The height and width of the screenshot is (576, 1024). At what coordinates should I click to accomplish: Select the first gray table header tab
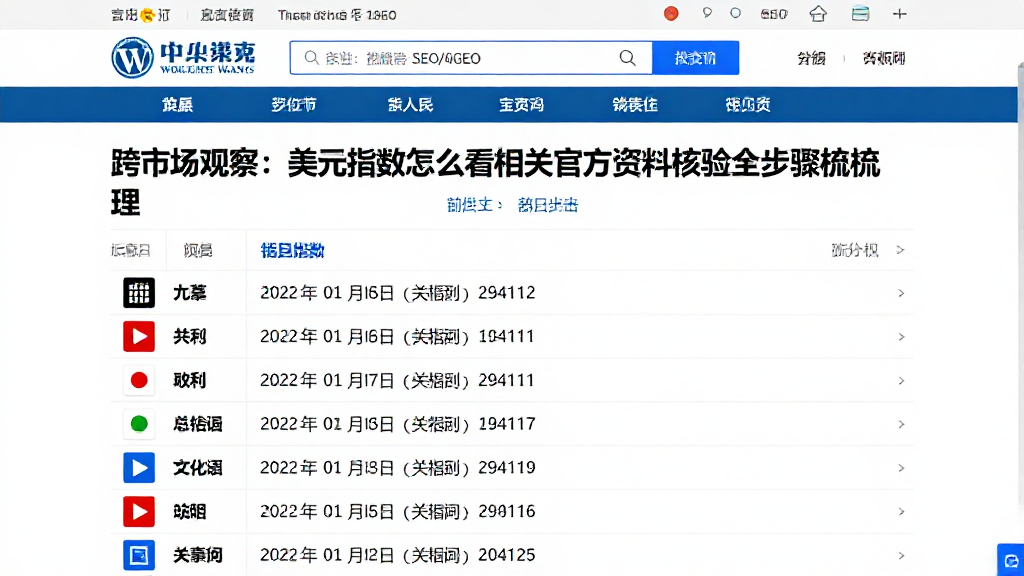[131, 251]
